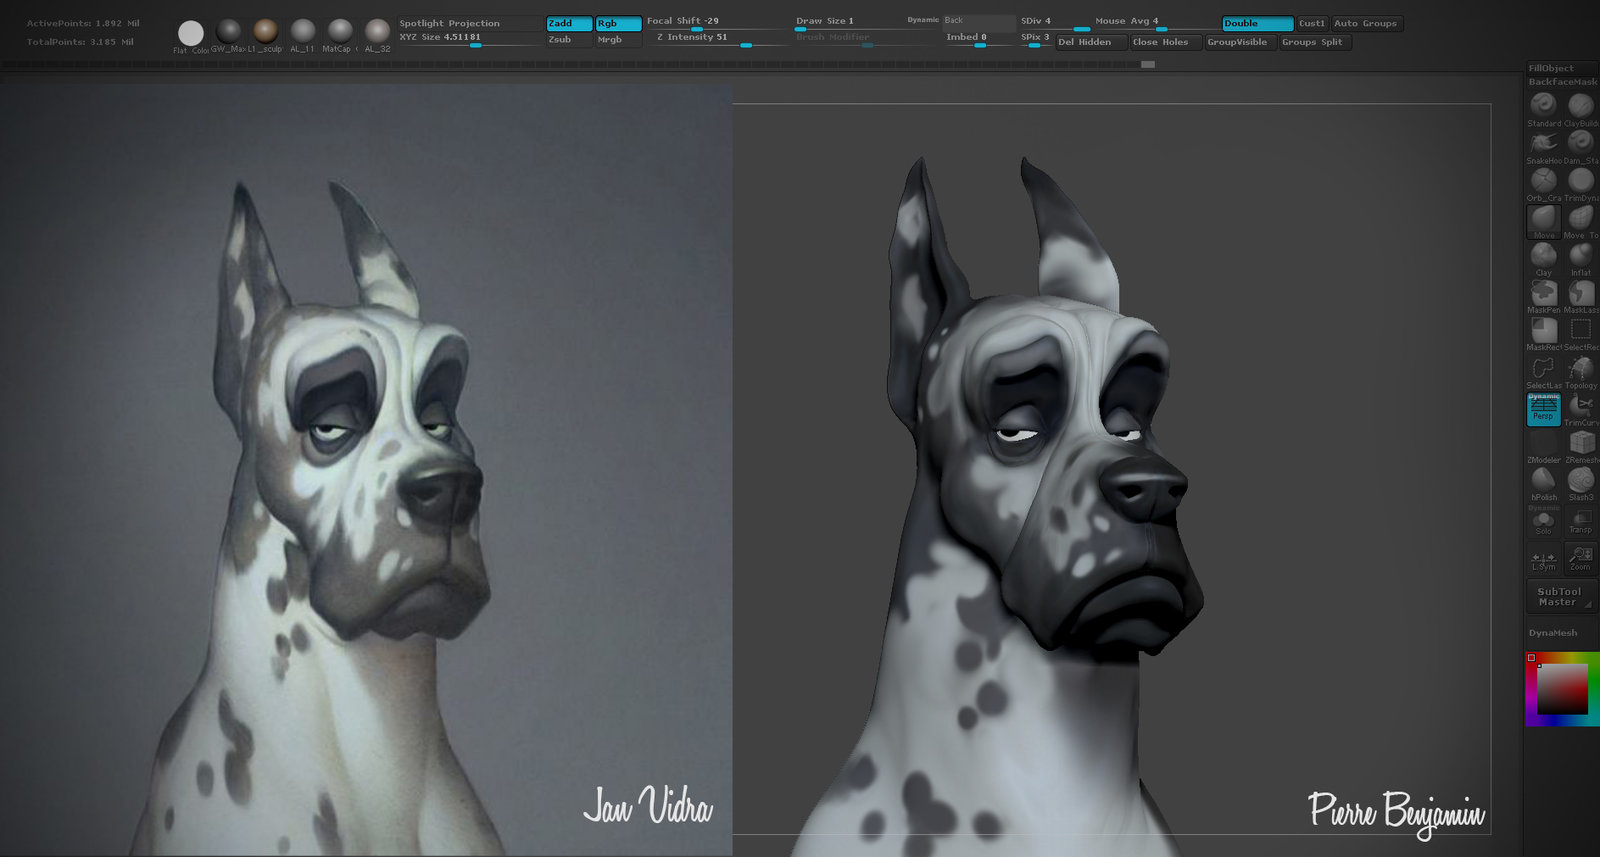Click GroupVisible button
The width and height of the screenshot is (1600, 857).
(1240, 42)
